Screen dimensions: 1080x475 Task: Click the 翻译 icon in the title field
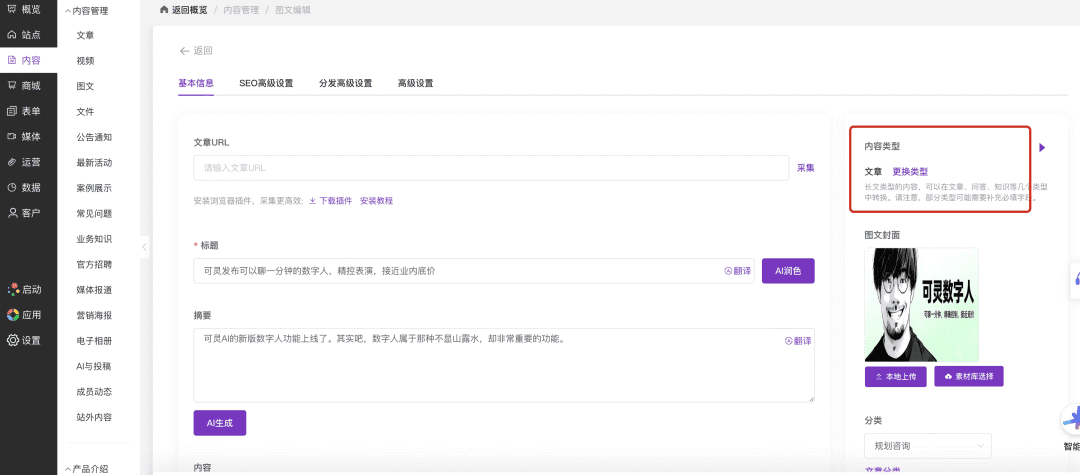coord(728,271)
